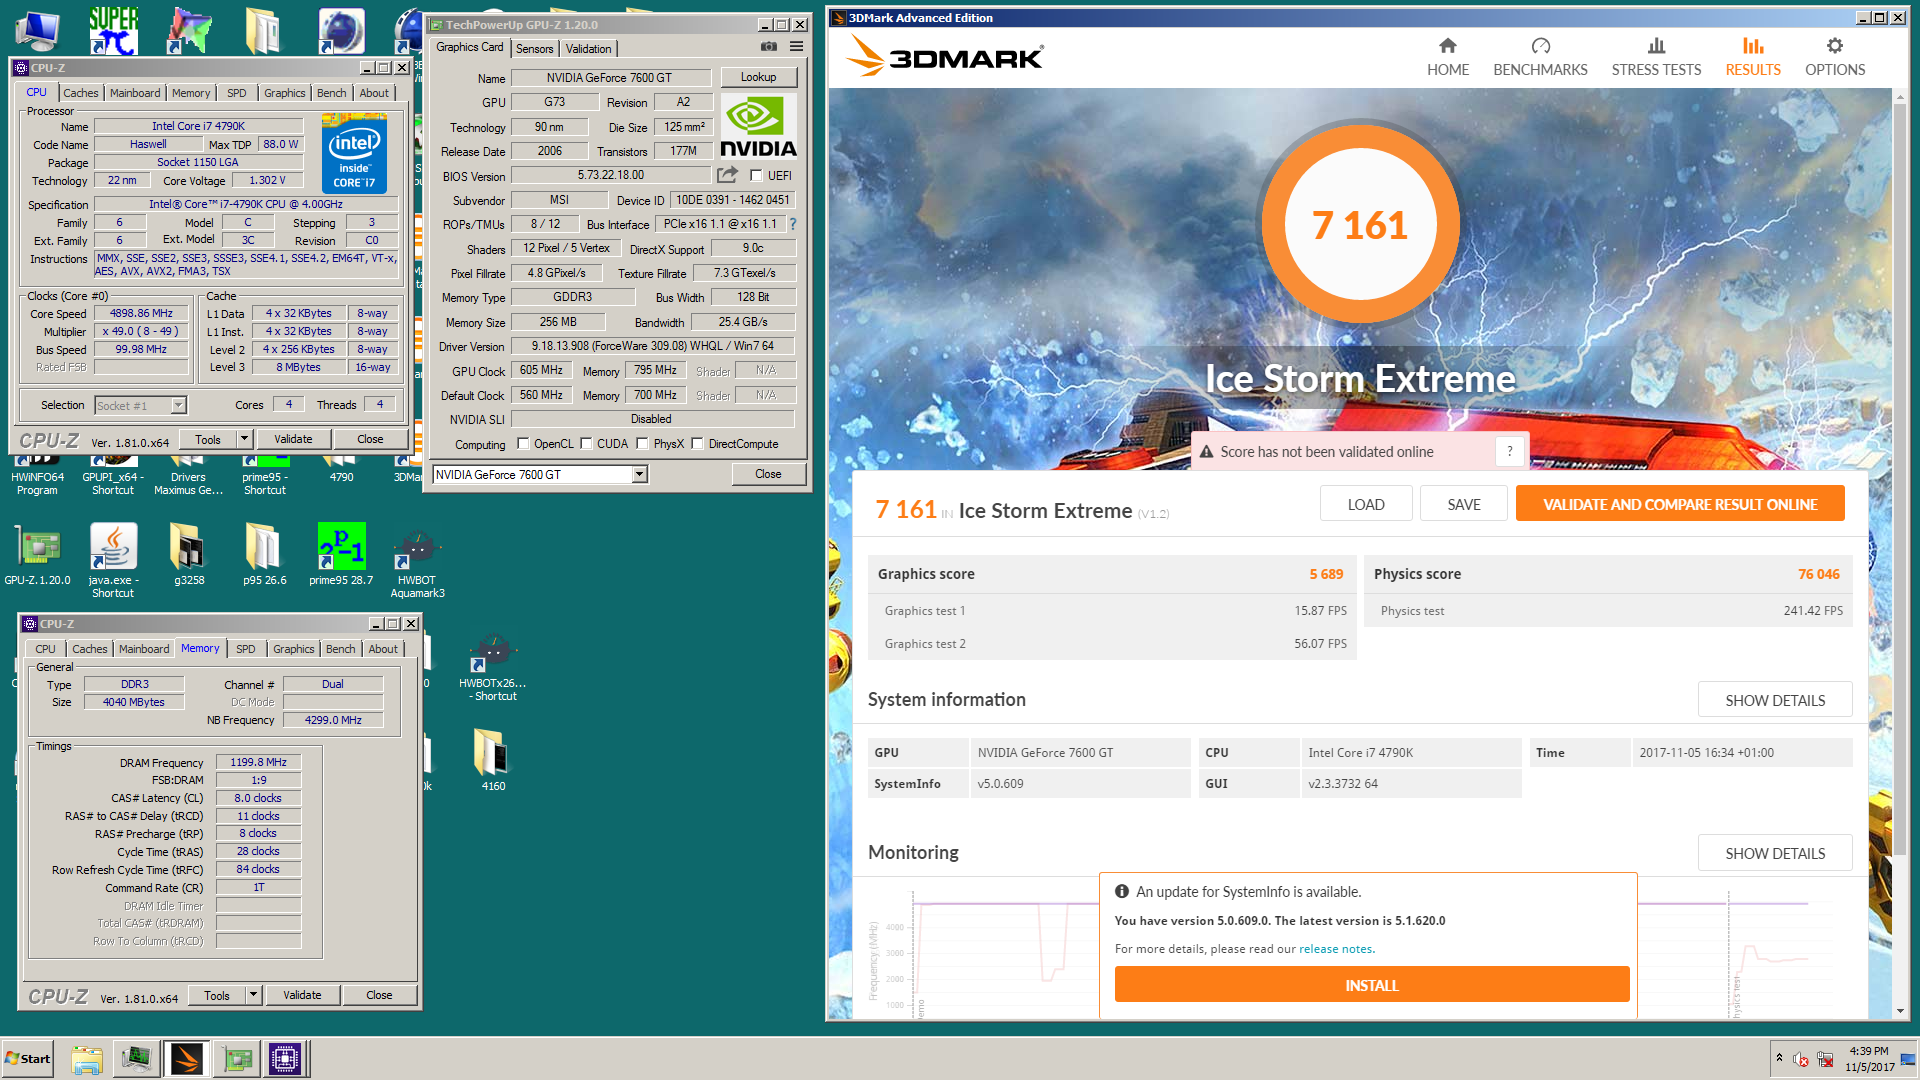1920x1080 pixels.
Task: Switch to Mainboard tab in top CPU-Z window
Action: click(135, 93)
